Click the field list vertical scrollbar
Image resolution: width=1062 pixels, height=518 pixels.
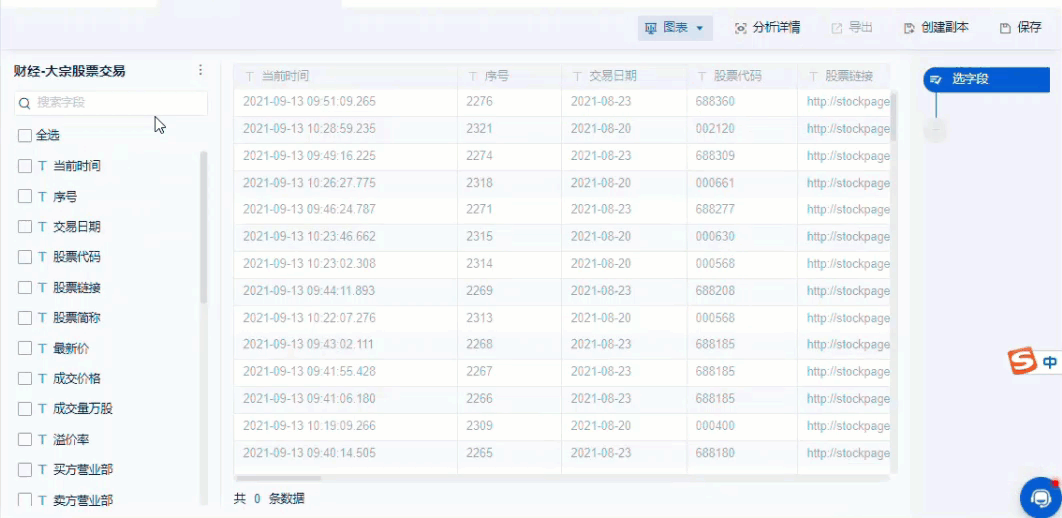204,227
